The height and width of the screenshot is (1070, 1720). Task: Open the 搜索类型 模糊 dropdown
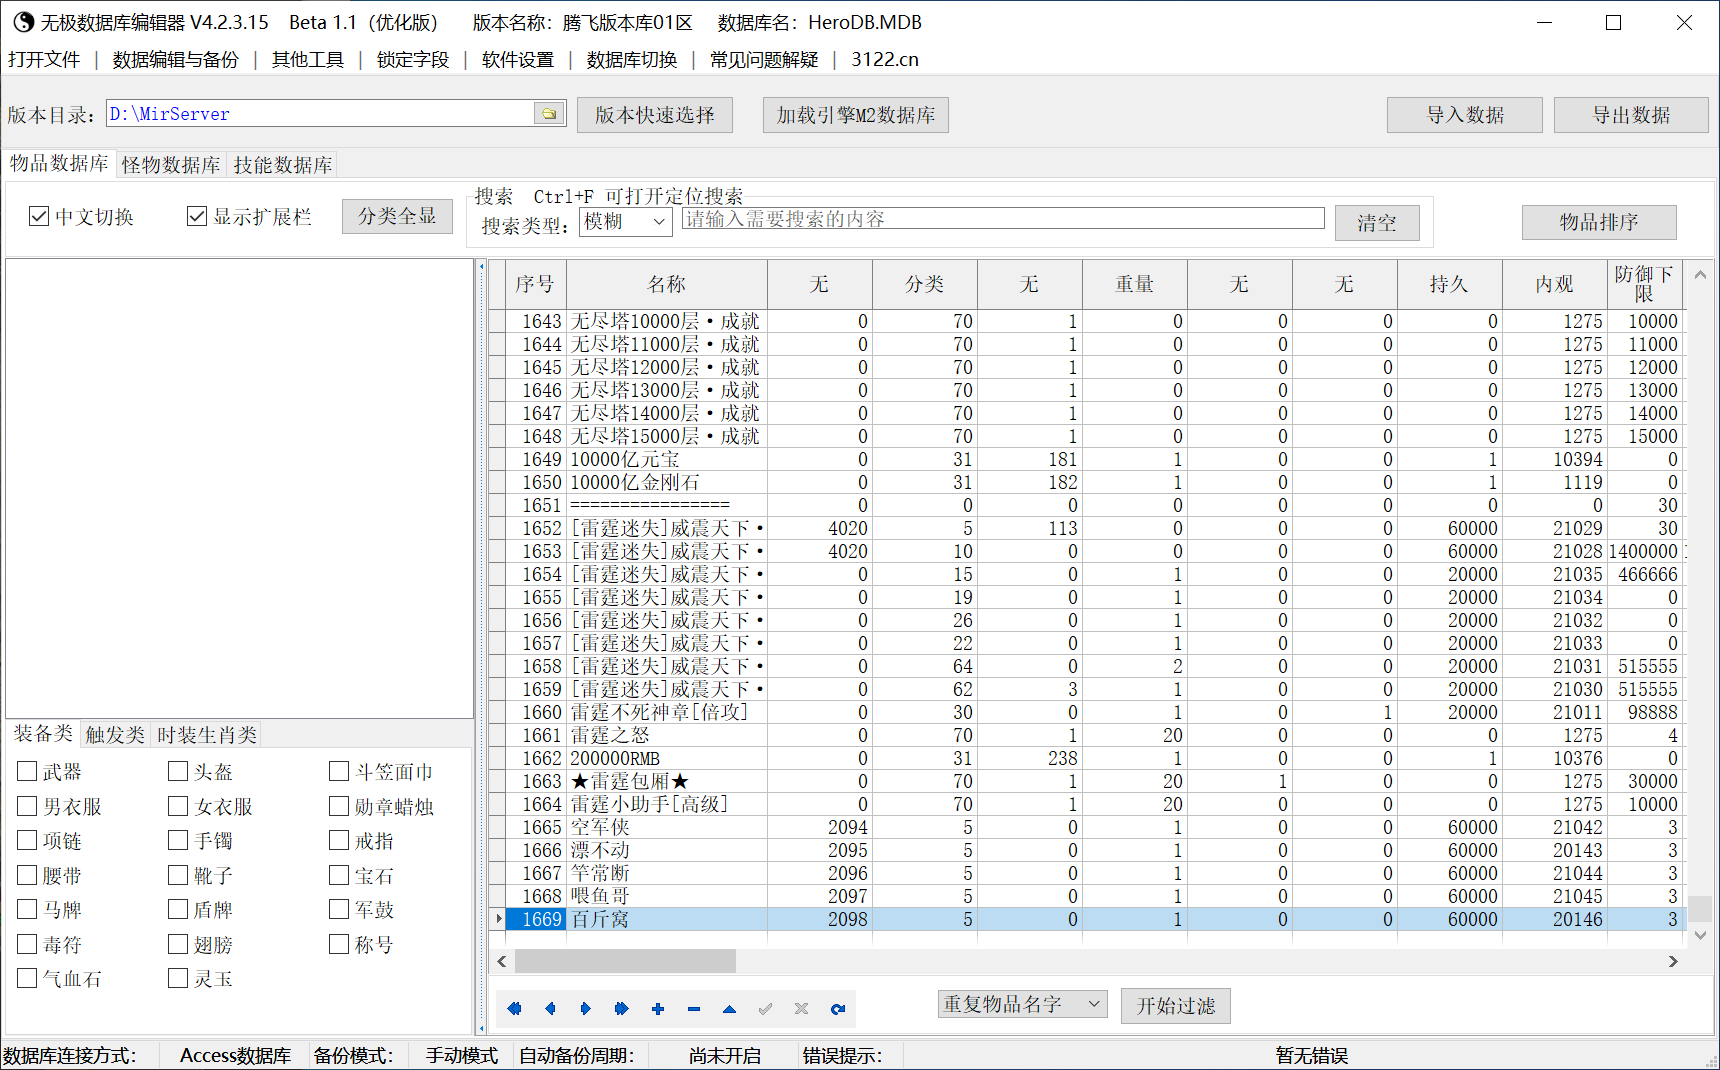pos(625,221)
